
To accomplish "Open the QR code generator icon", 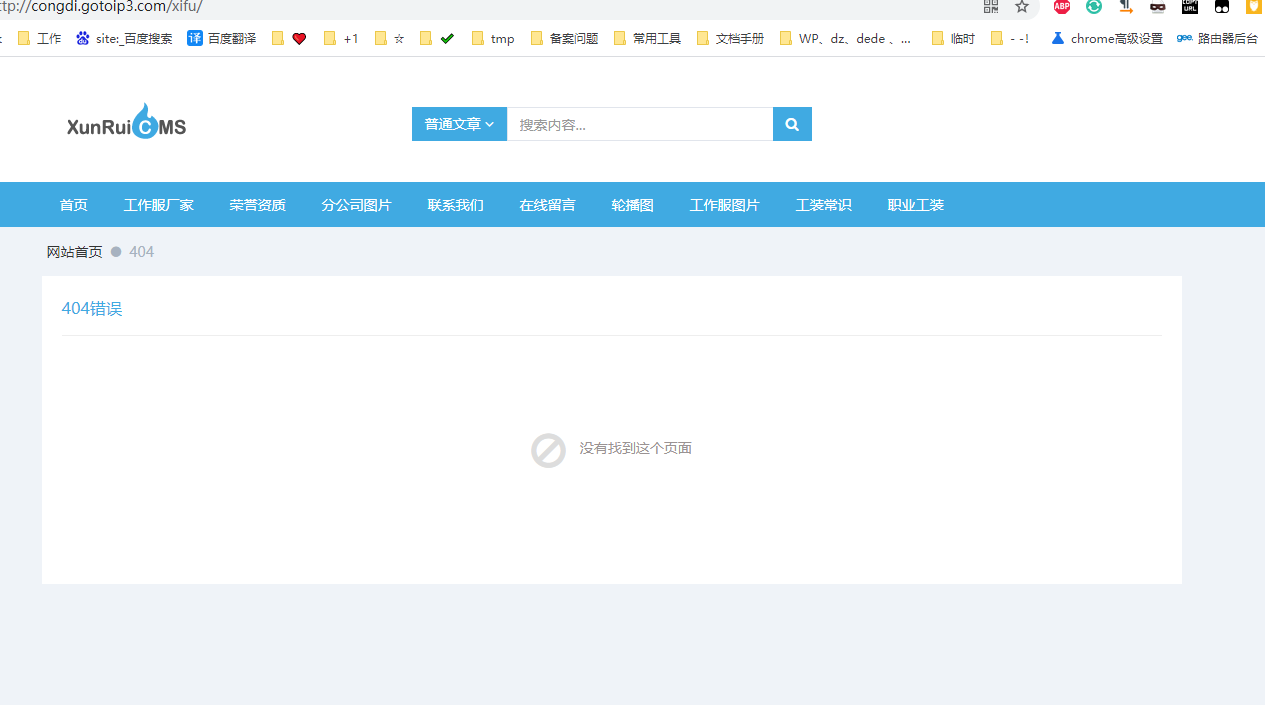I will coord(990,7).
